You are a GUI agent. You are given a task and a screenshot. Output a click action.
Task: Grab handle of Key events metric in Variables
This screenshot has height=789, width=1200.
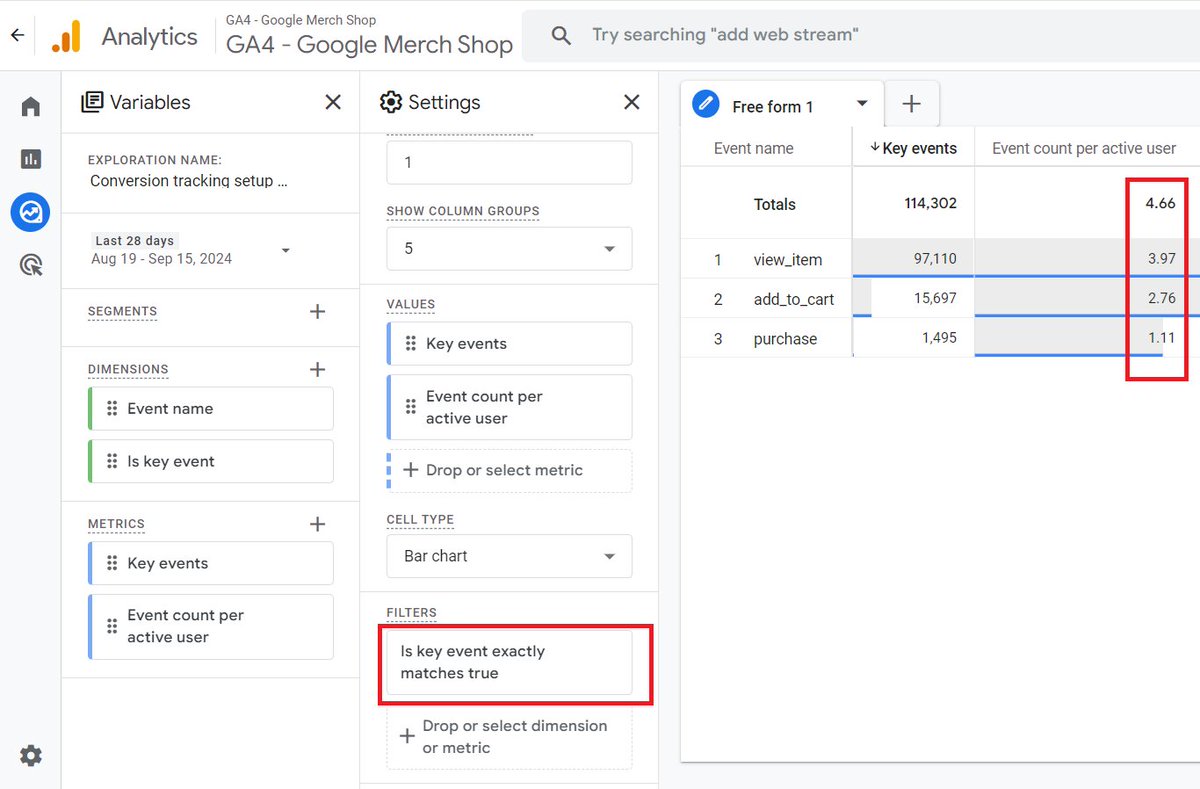[112, 563]
